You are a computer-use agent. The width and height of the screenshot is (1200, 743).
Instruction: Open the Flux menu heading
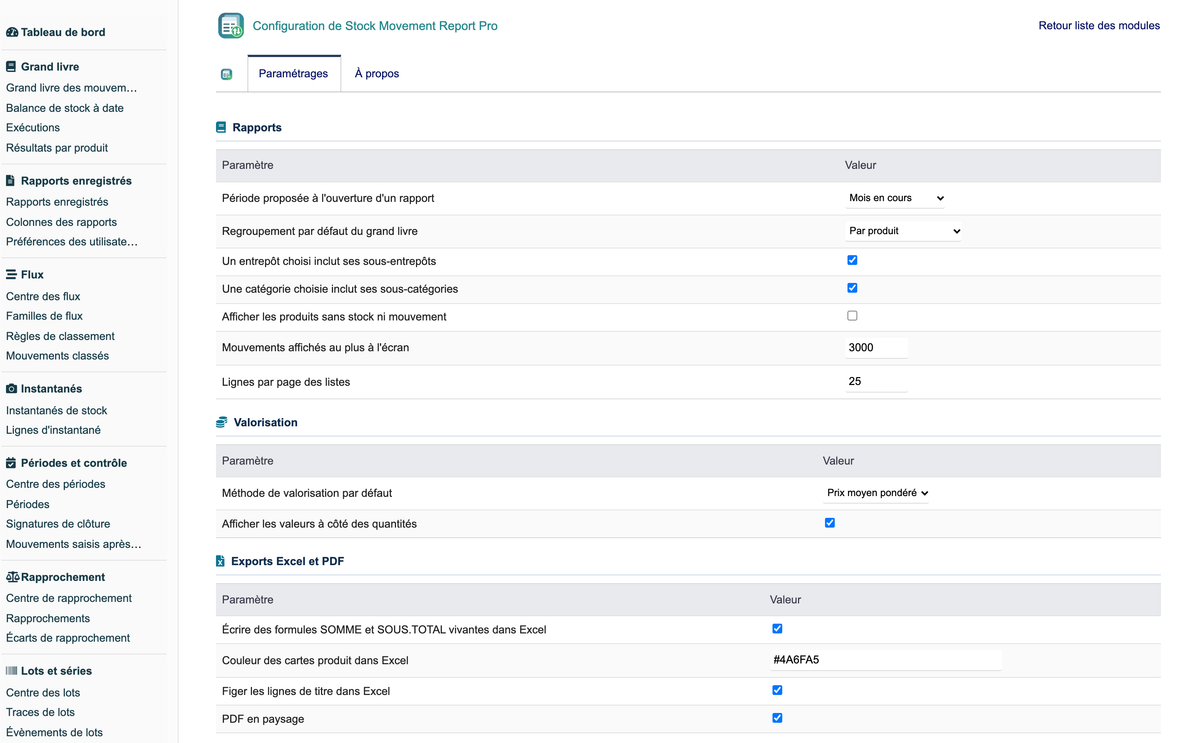(x=32, y=274)
